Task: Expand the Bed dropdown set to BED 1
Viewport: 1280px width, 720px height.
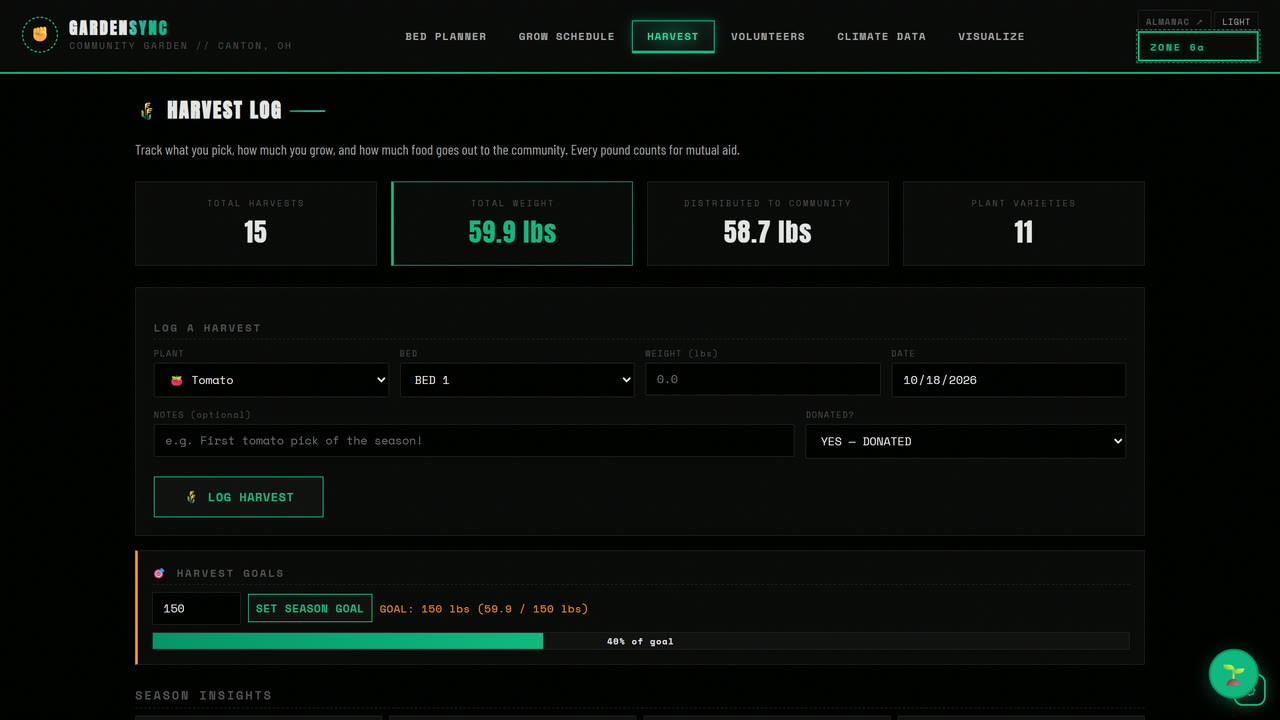Action: point(517,380)
